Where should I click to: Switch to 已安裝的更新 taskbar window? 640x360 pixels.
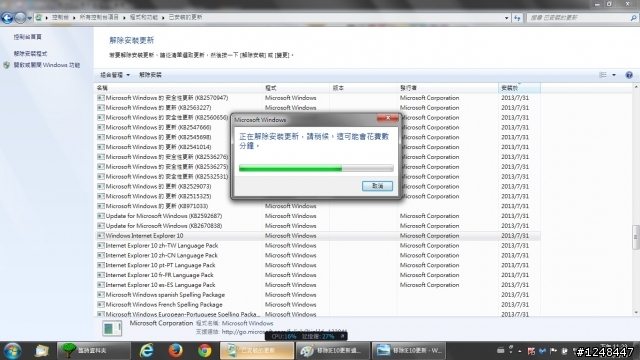tap(257, 351)
